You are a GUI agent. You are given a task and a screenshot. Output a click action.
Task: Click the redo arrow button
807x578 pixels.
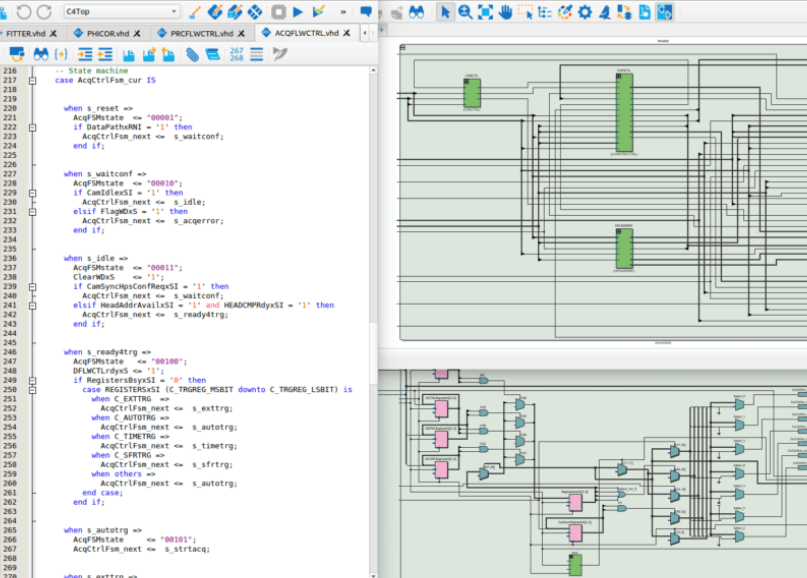[45, 12]
